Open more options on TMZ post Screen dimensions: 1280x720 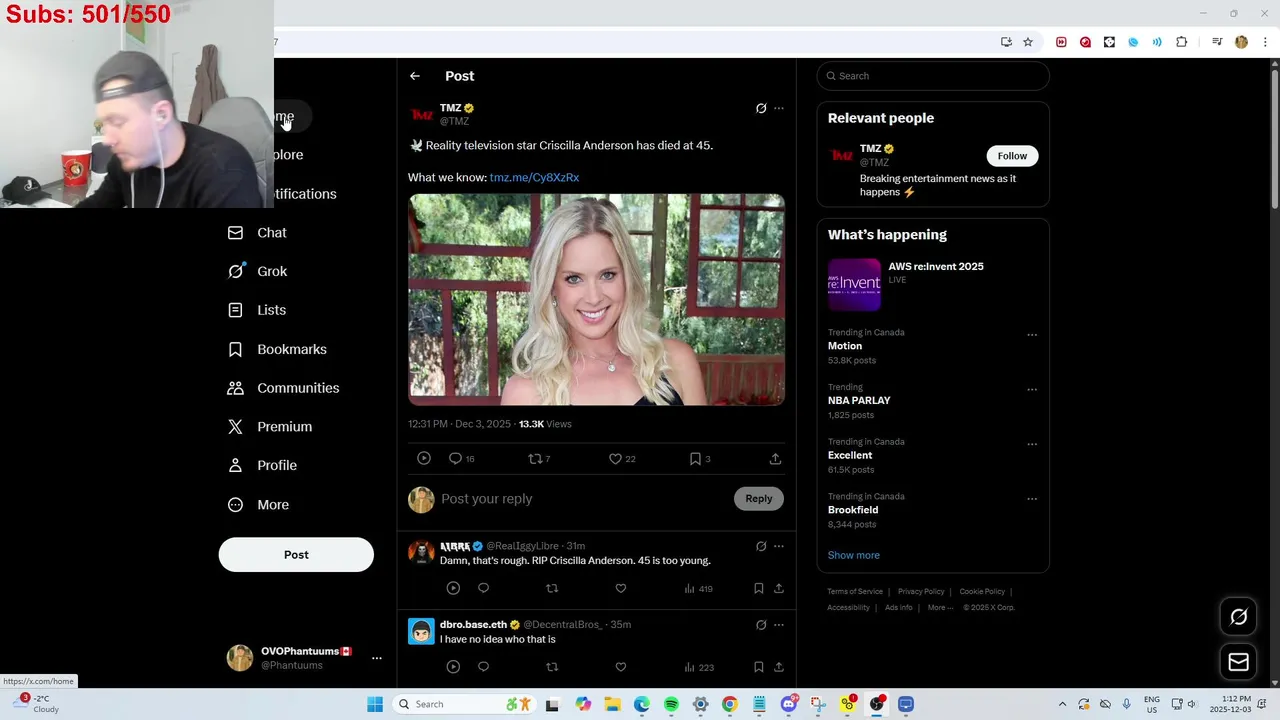tap(779, 108)
